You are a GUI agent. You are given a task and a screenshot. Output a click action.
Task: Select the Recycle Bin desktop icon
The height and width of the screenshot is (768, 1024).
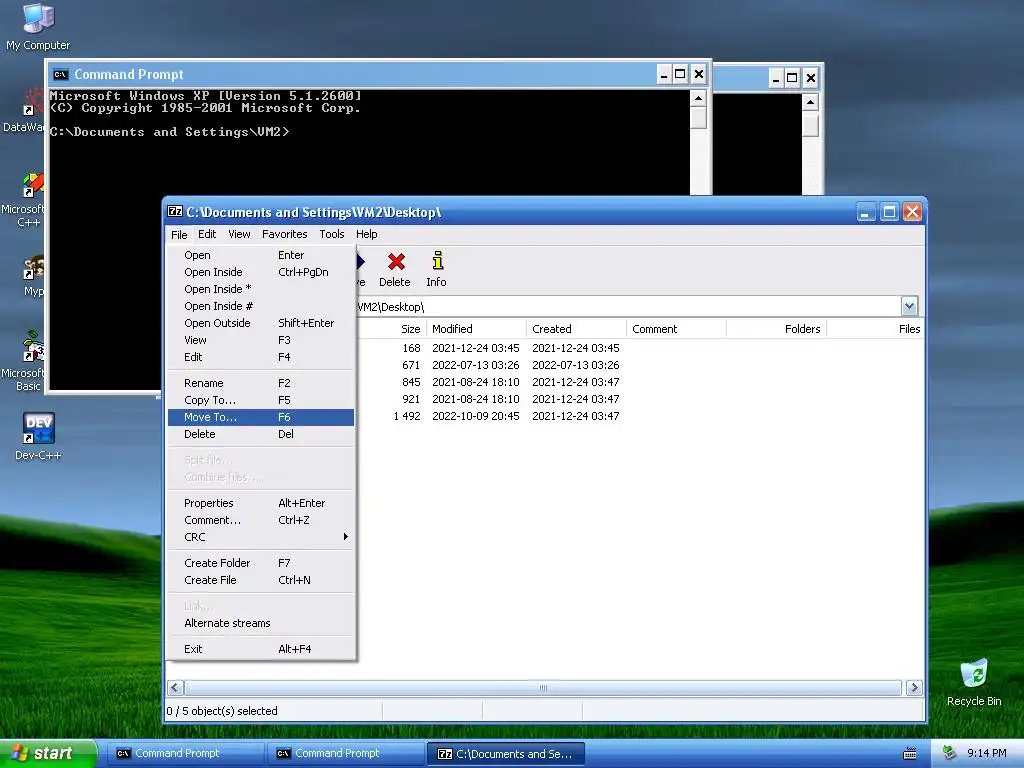(974, 682)
